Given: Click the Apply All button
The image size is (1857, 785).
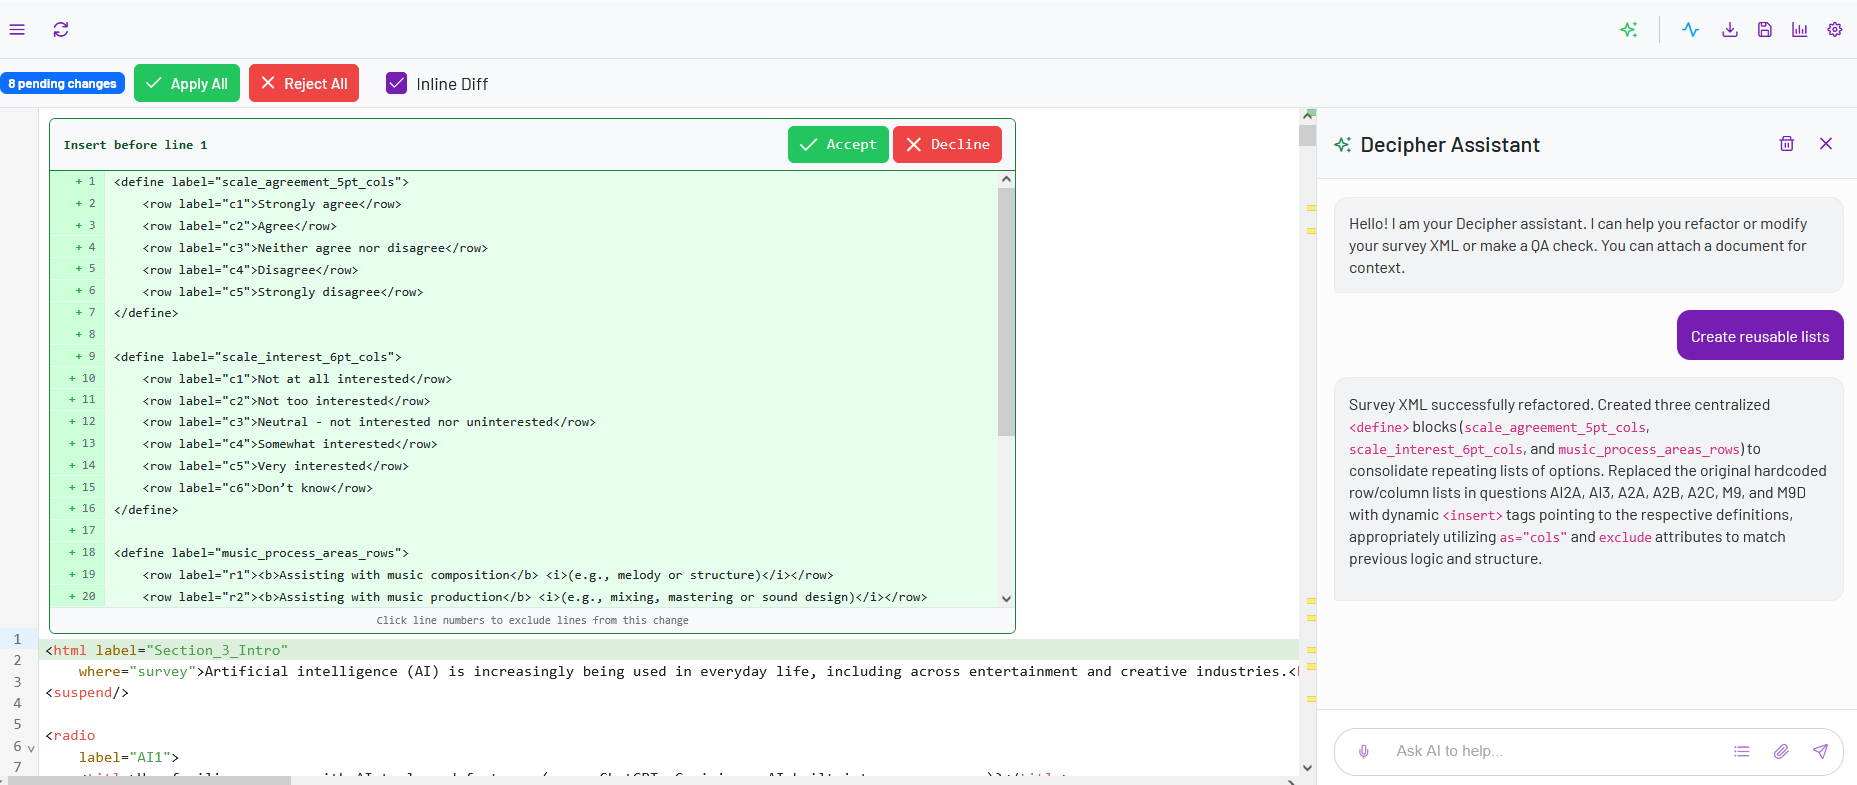Looking at the screenshot, I should coord(187,84).
